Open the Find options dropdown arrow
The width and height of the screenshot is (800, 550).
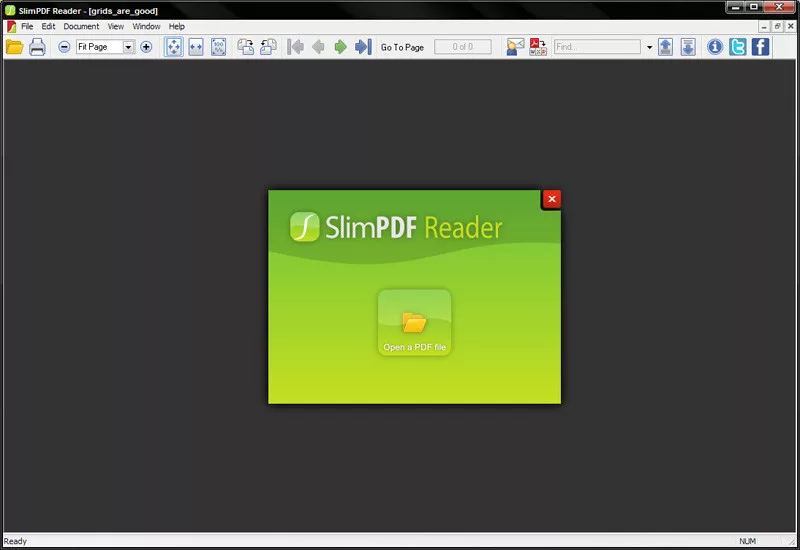click(649, 47)
